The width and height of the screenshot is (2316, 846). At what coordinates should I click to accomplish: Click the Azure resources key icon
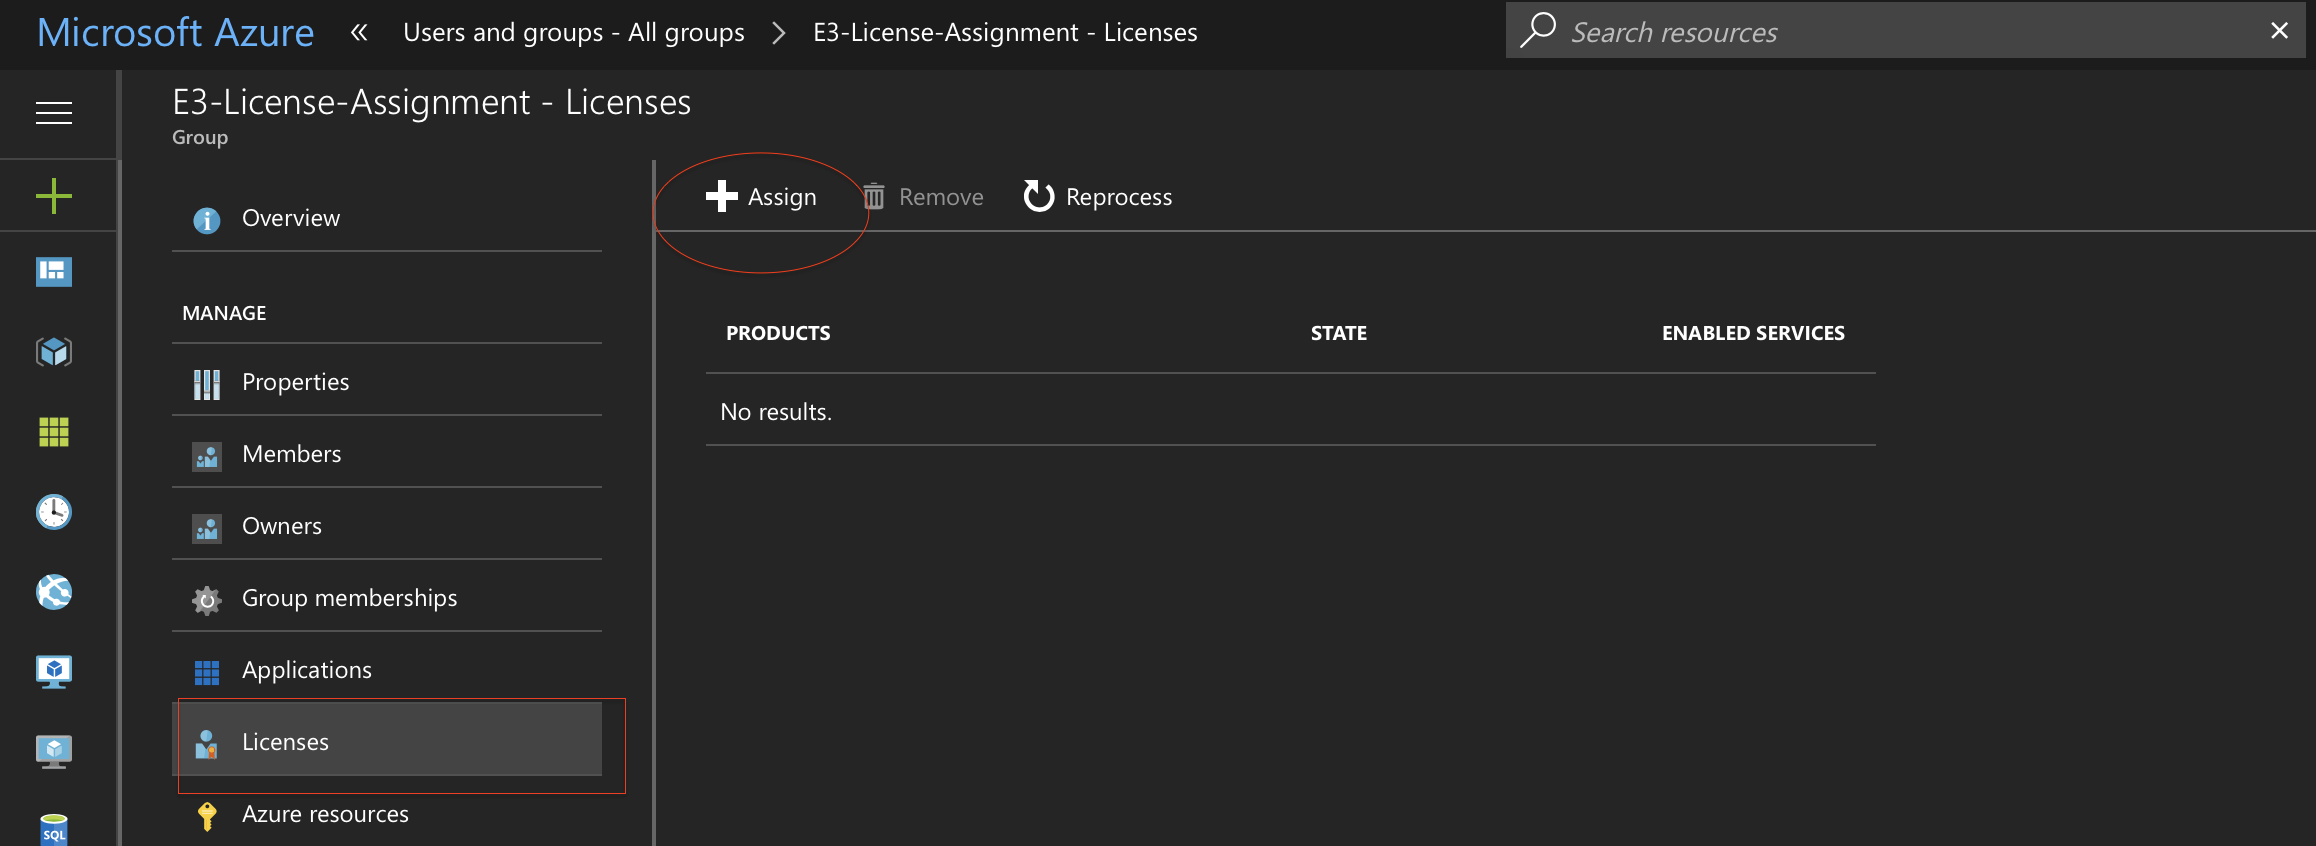point(207,817)
